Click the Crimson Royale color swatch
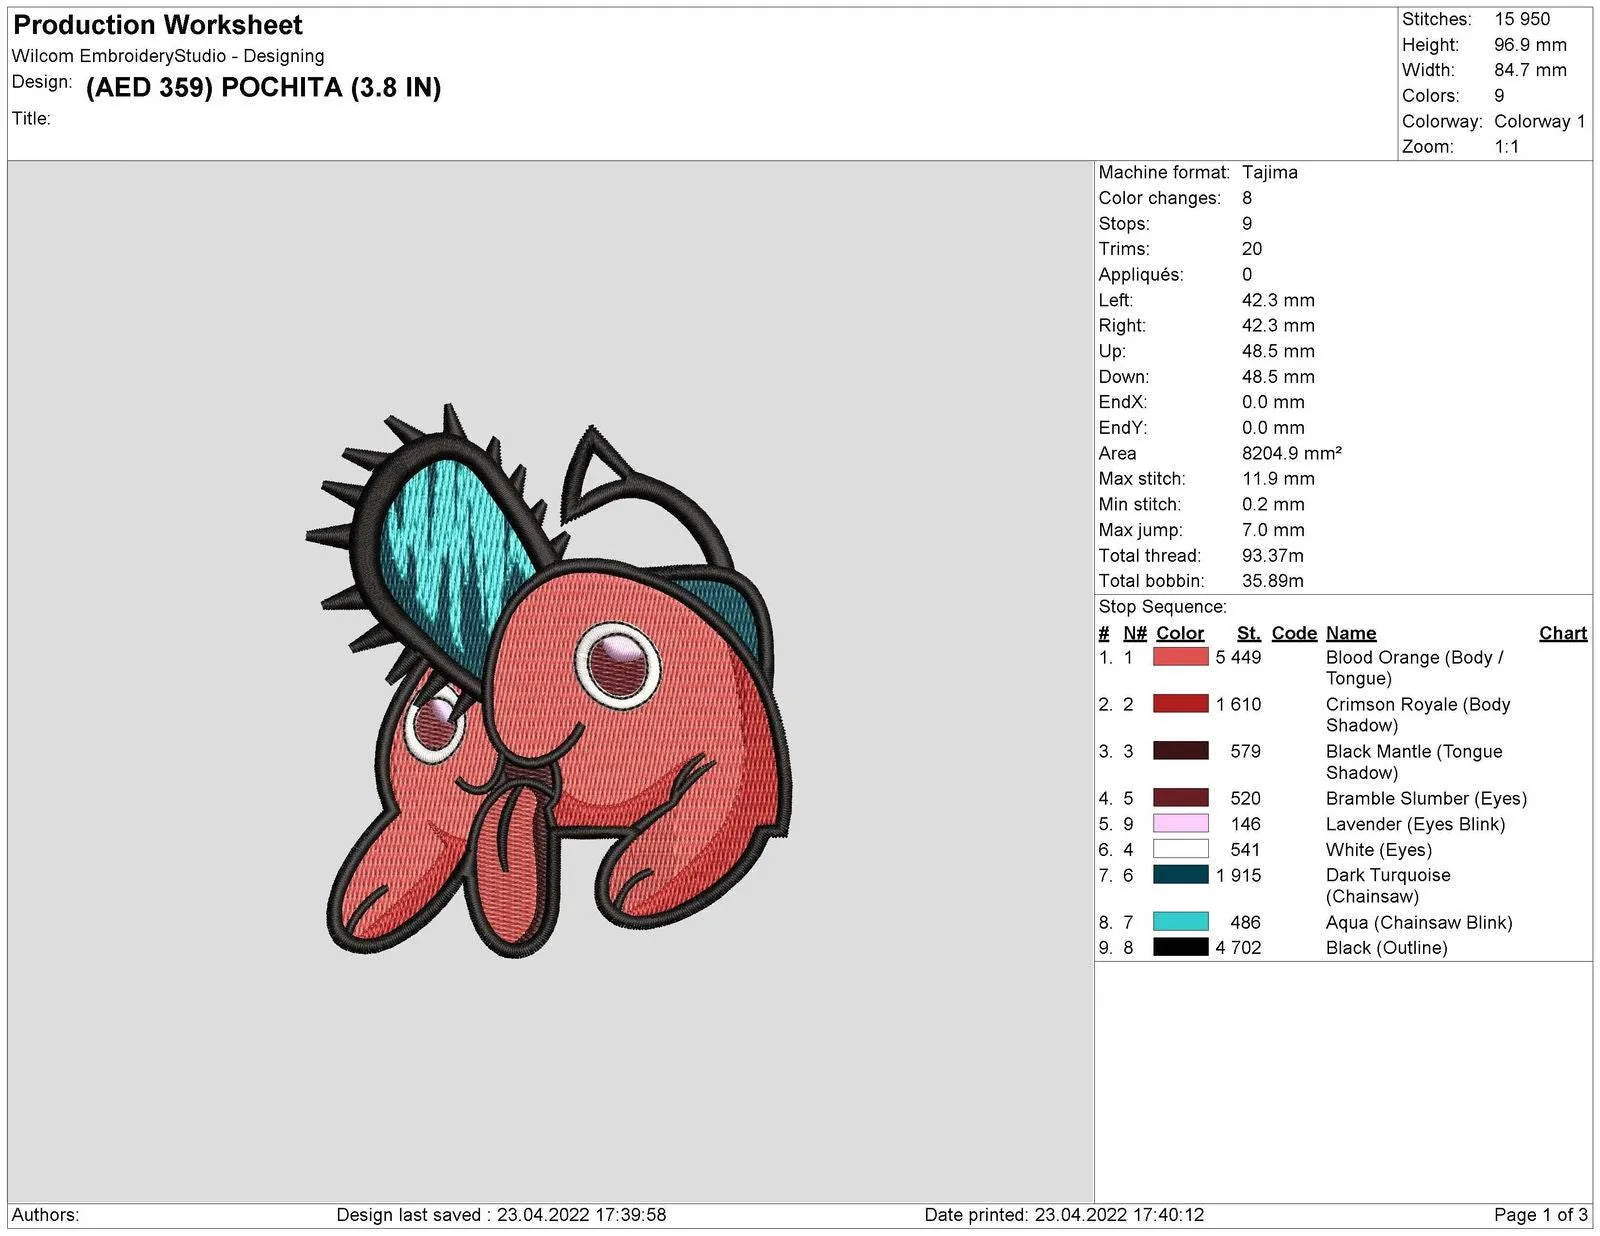This screenshot has height=1236, width=1600. (1180, 704)
